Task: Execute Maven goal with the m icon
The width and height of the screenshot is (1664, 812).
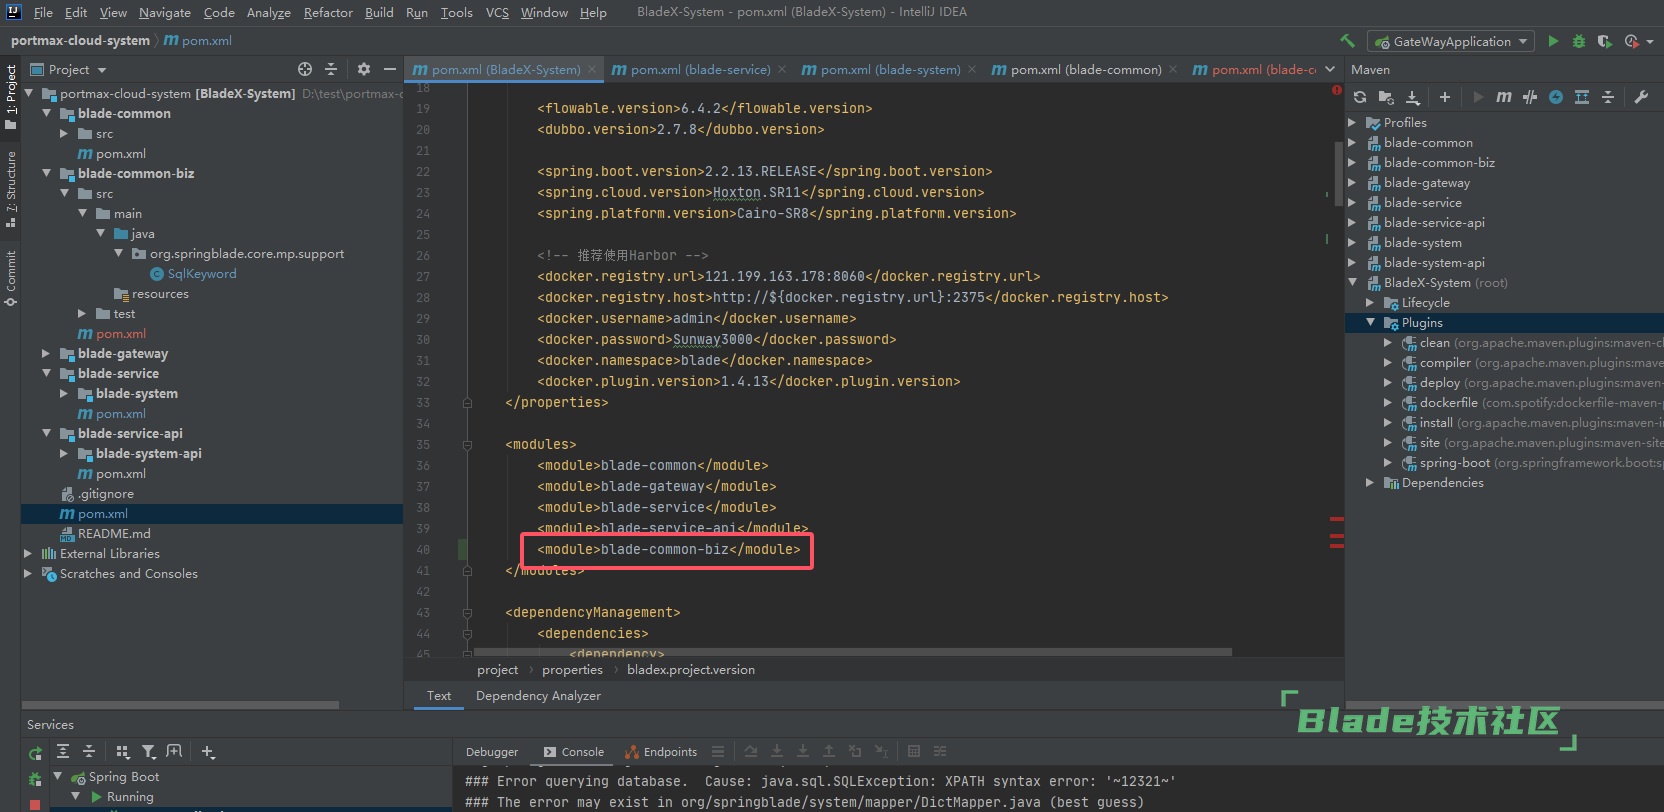Action: click(1504, 97)
